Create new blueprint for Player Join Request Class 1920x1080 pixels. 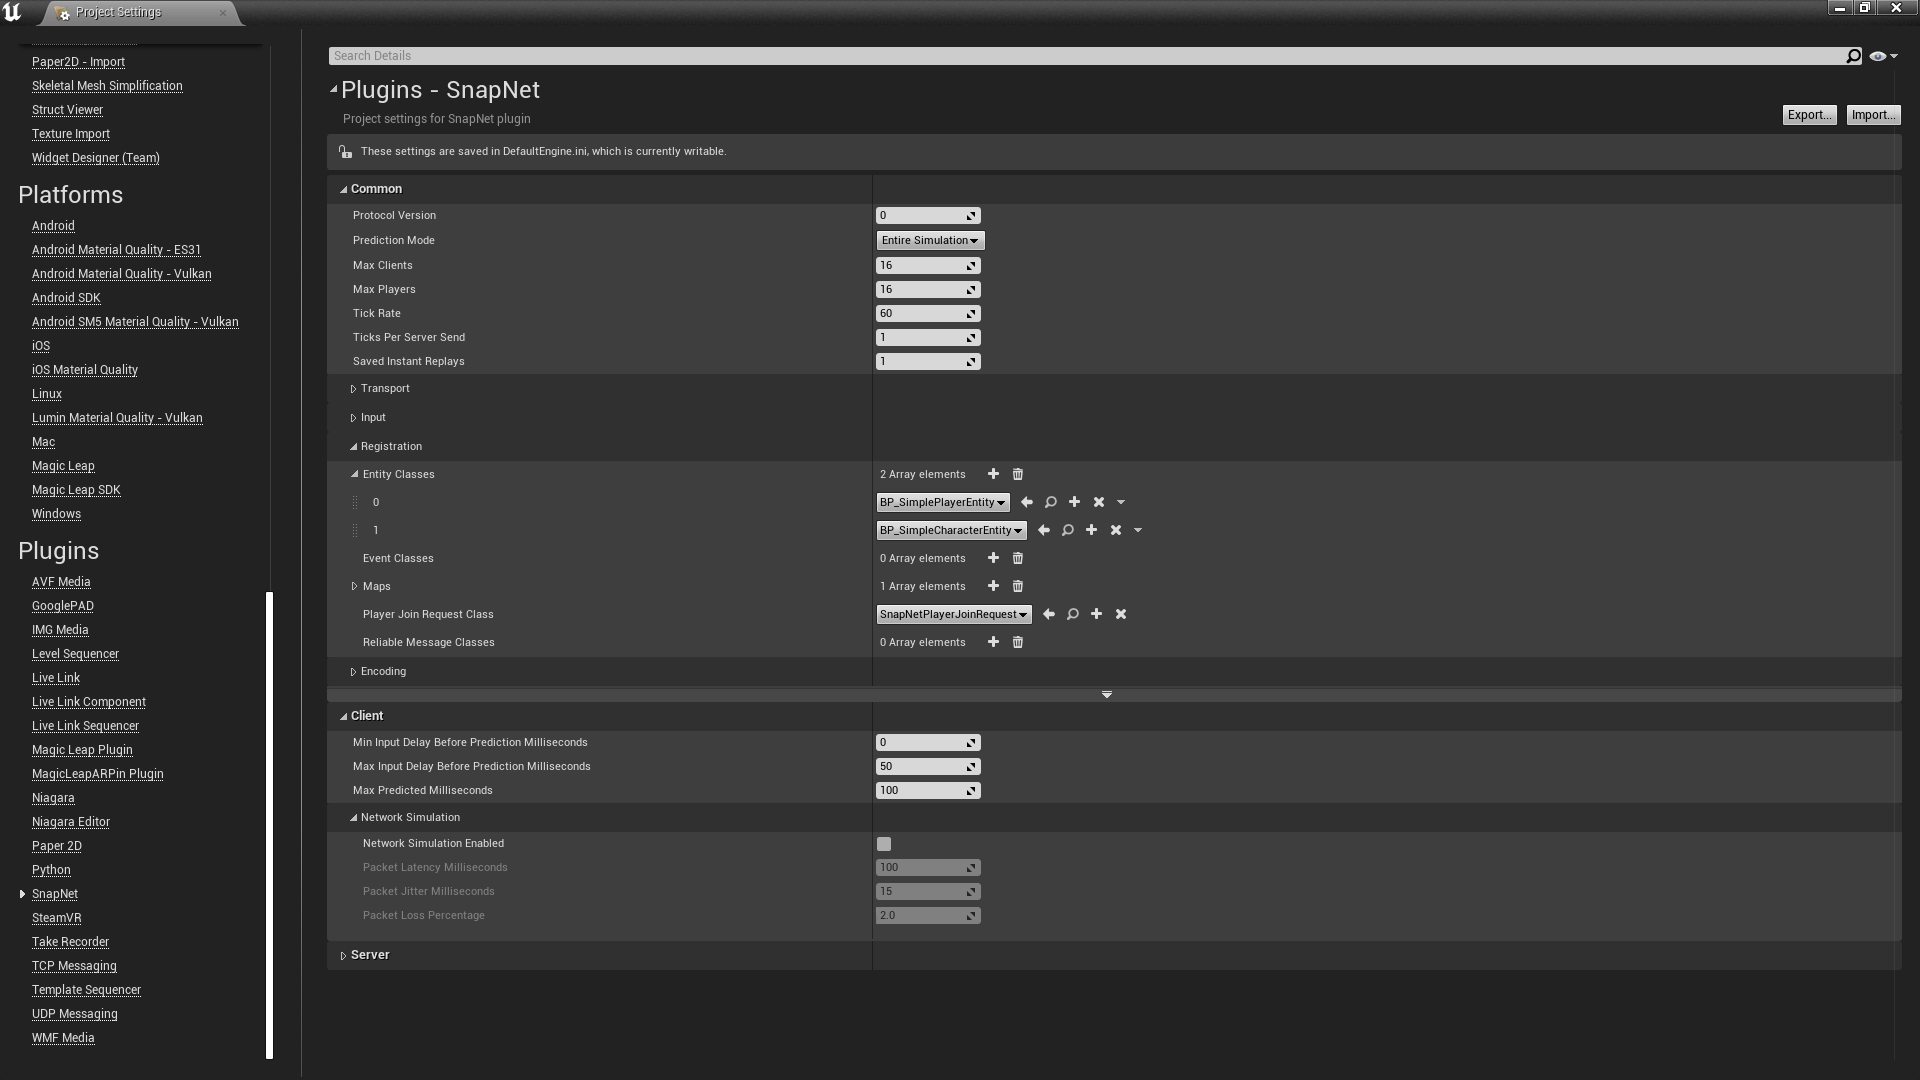tap(1097, 614)
